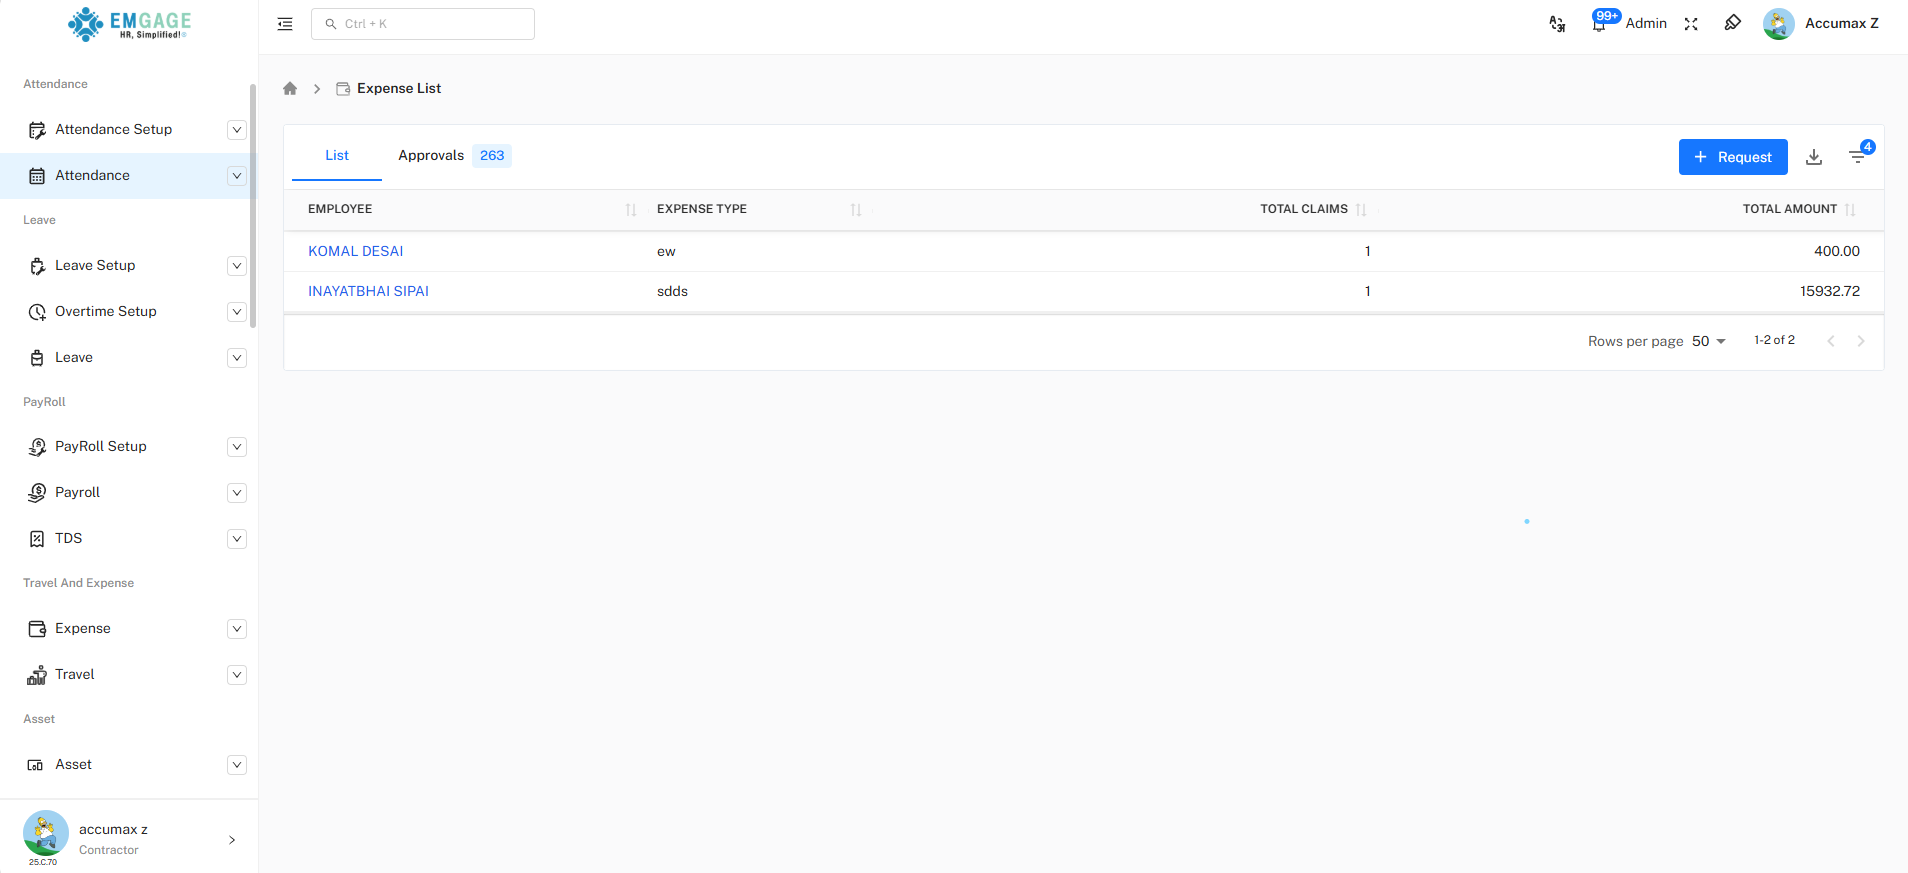Open Accumax Z user menu name
This screenshot has width=1908, height=873.
click(1841, 23)
